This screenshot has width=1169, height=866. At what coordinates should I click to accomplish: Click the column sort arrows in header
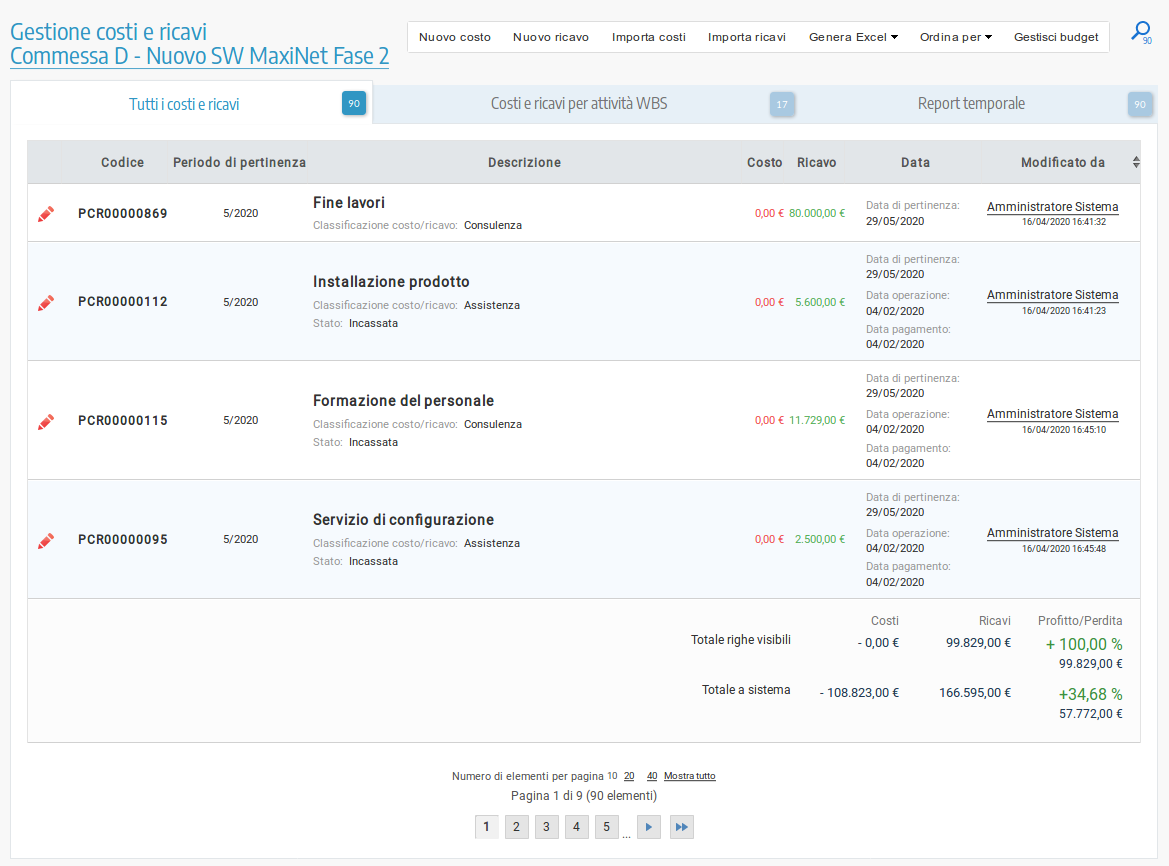[1135, 162]
